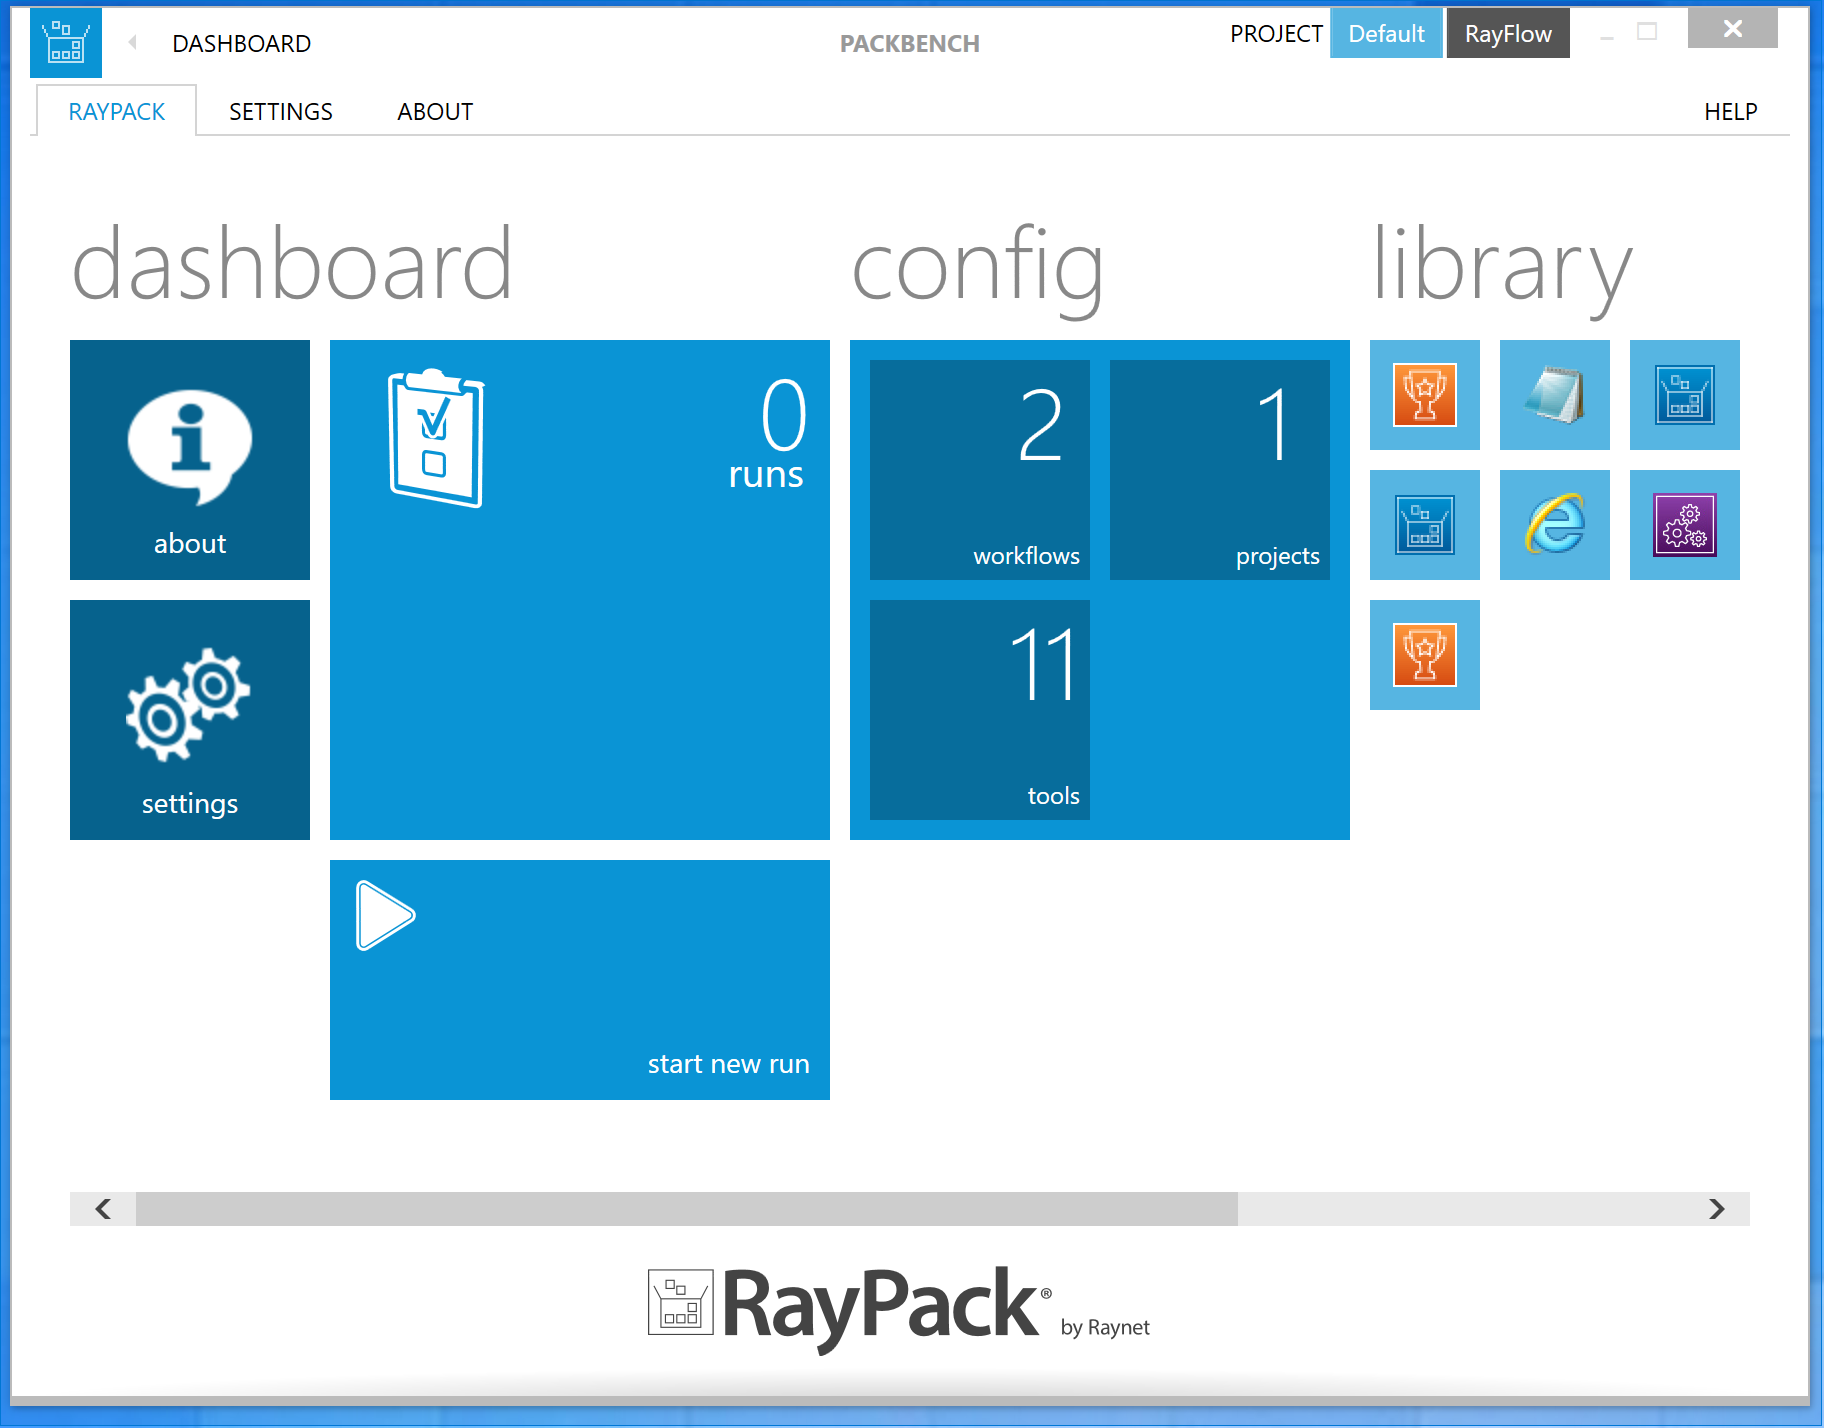Image resolution: width=1824 pixels, height=1428 pixels.
Task: Close the PackBench window
Action: [x=1733, y=28]
